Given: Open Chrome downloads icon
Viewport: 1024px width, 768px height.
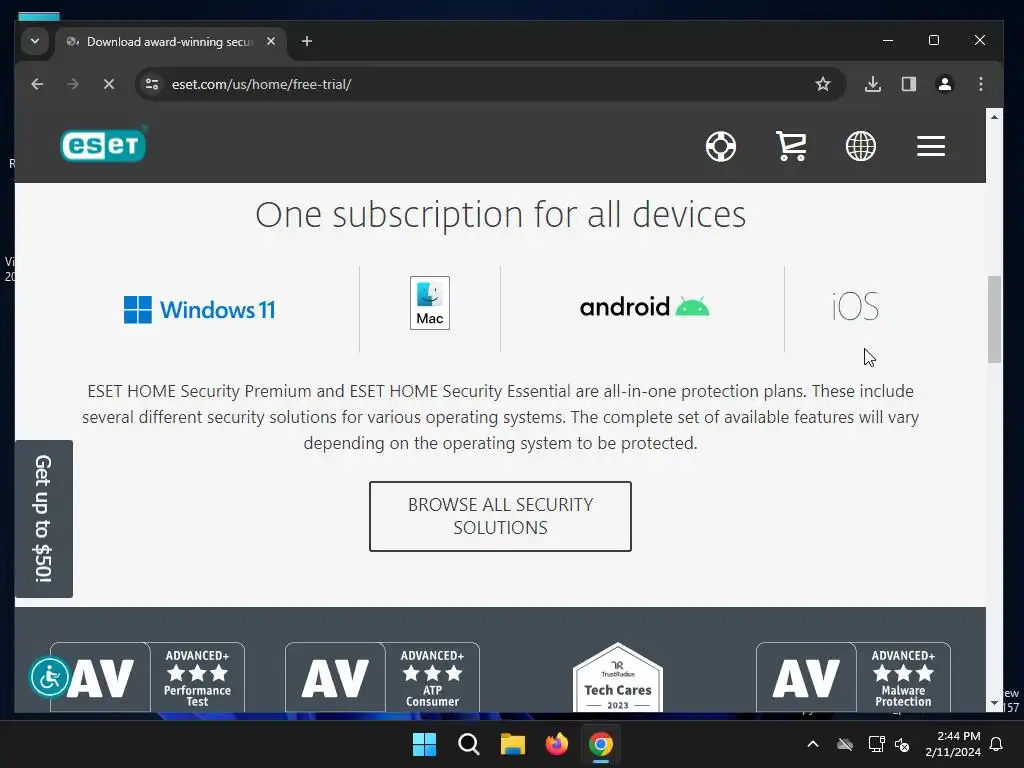Looking at the screenshot, I should 872,84.
